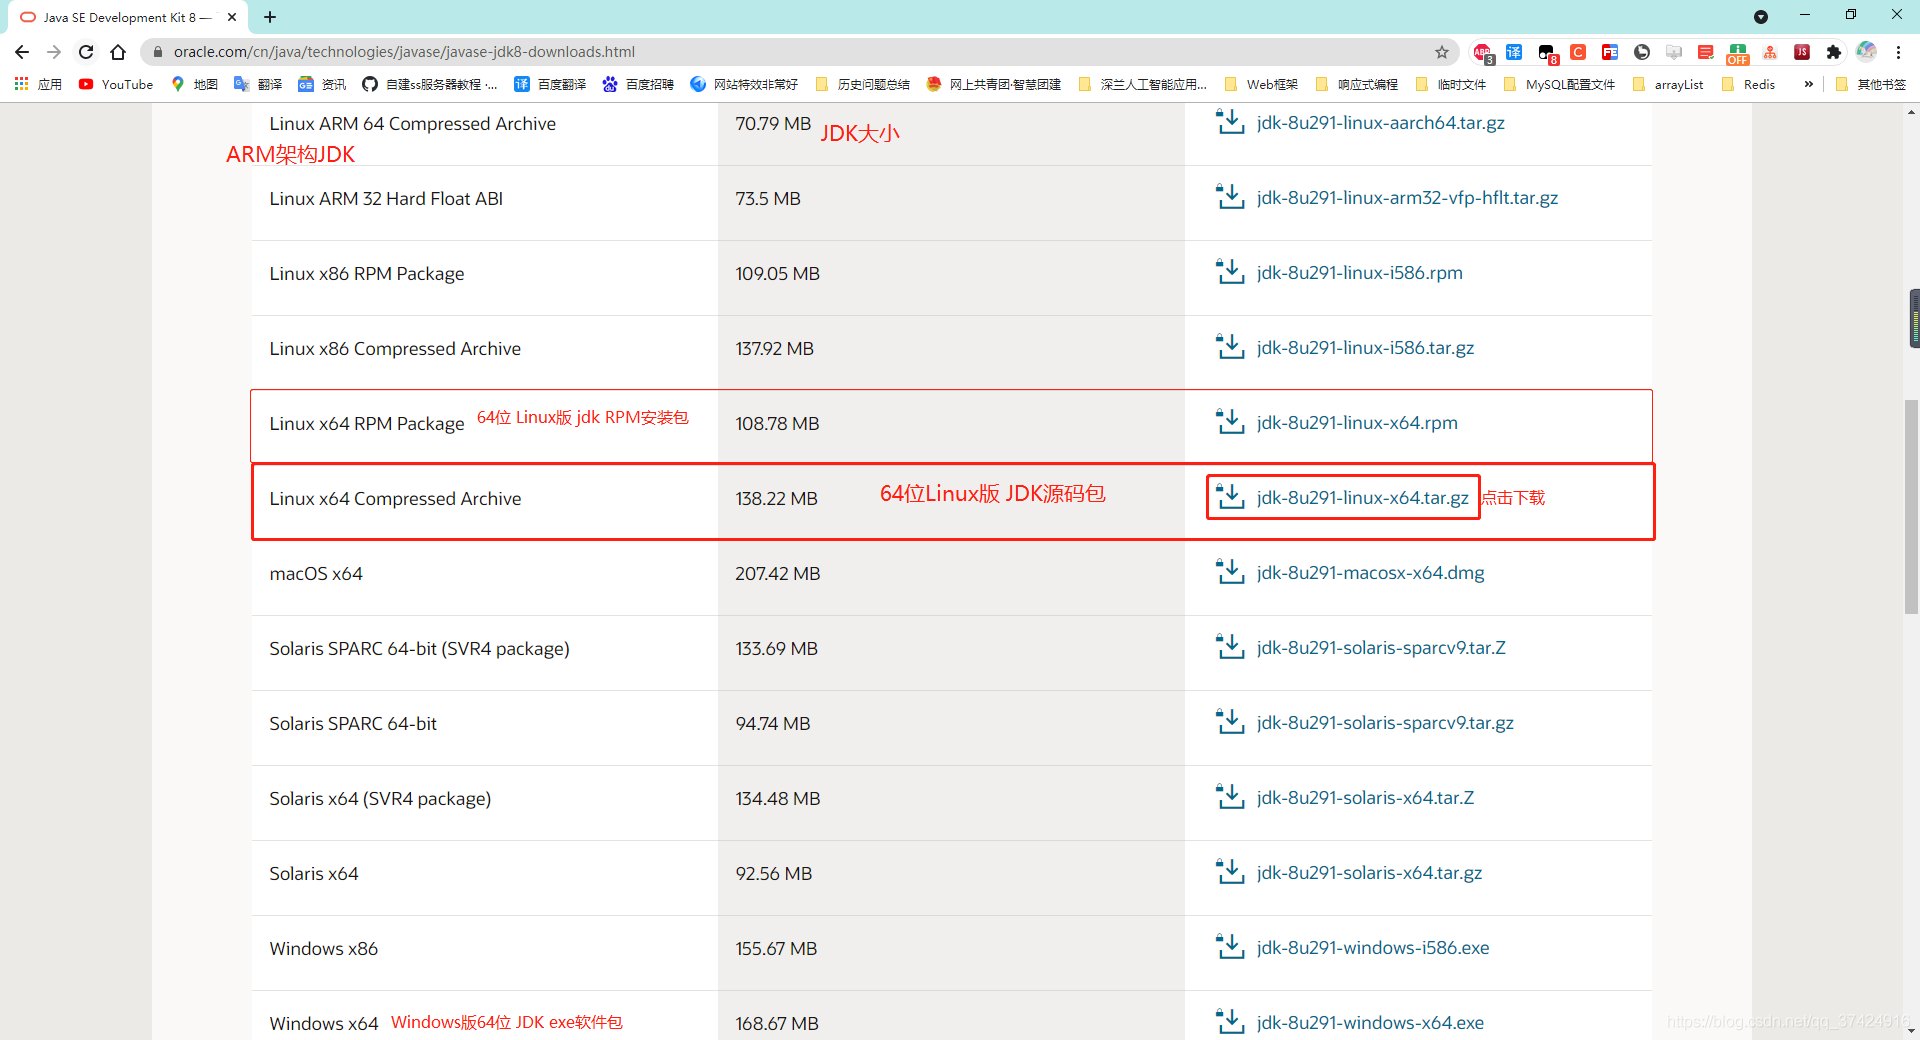Open the blue translate extension icon

[1514, 52]
